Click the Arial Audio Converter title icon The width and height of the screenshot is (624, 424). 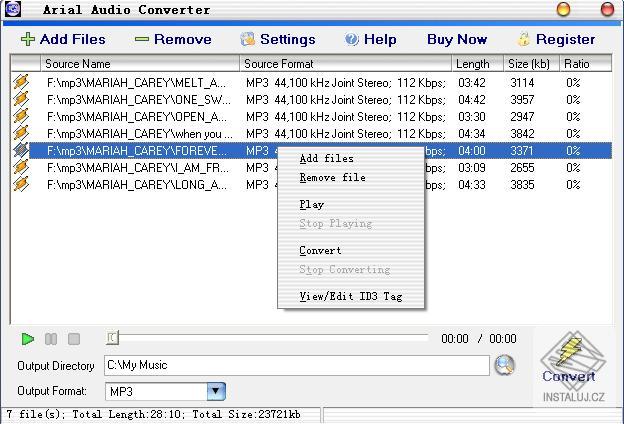pos(13,9)
